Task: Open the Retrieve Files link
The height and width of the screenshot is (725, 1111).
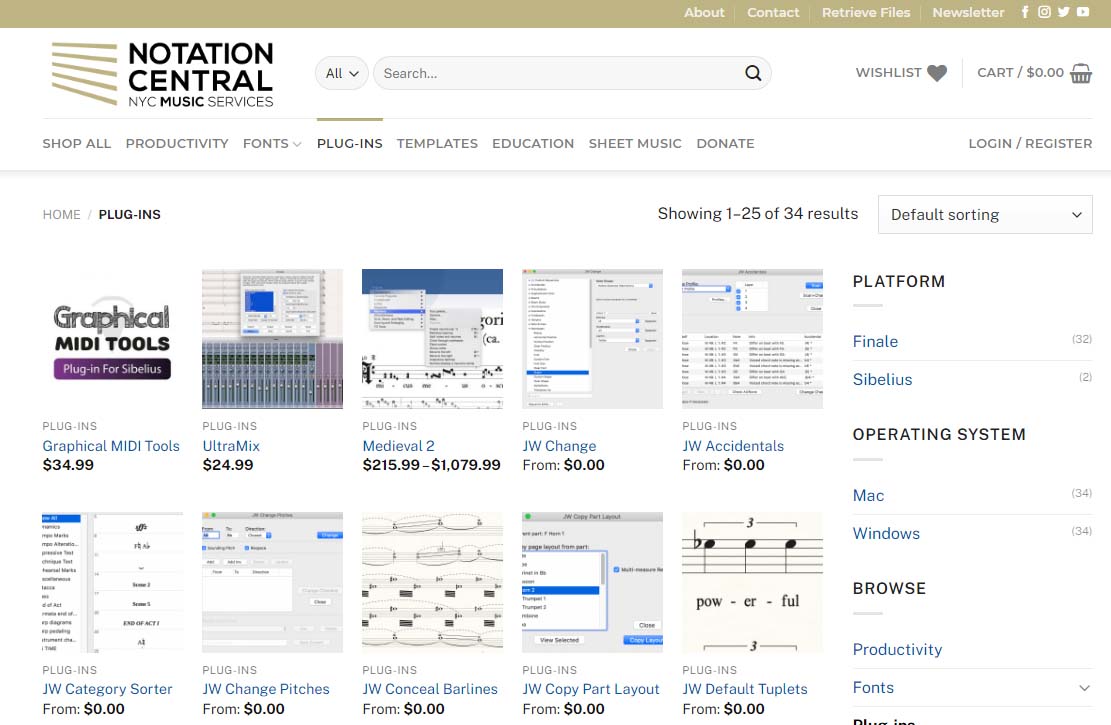Action: [866, 12]
